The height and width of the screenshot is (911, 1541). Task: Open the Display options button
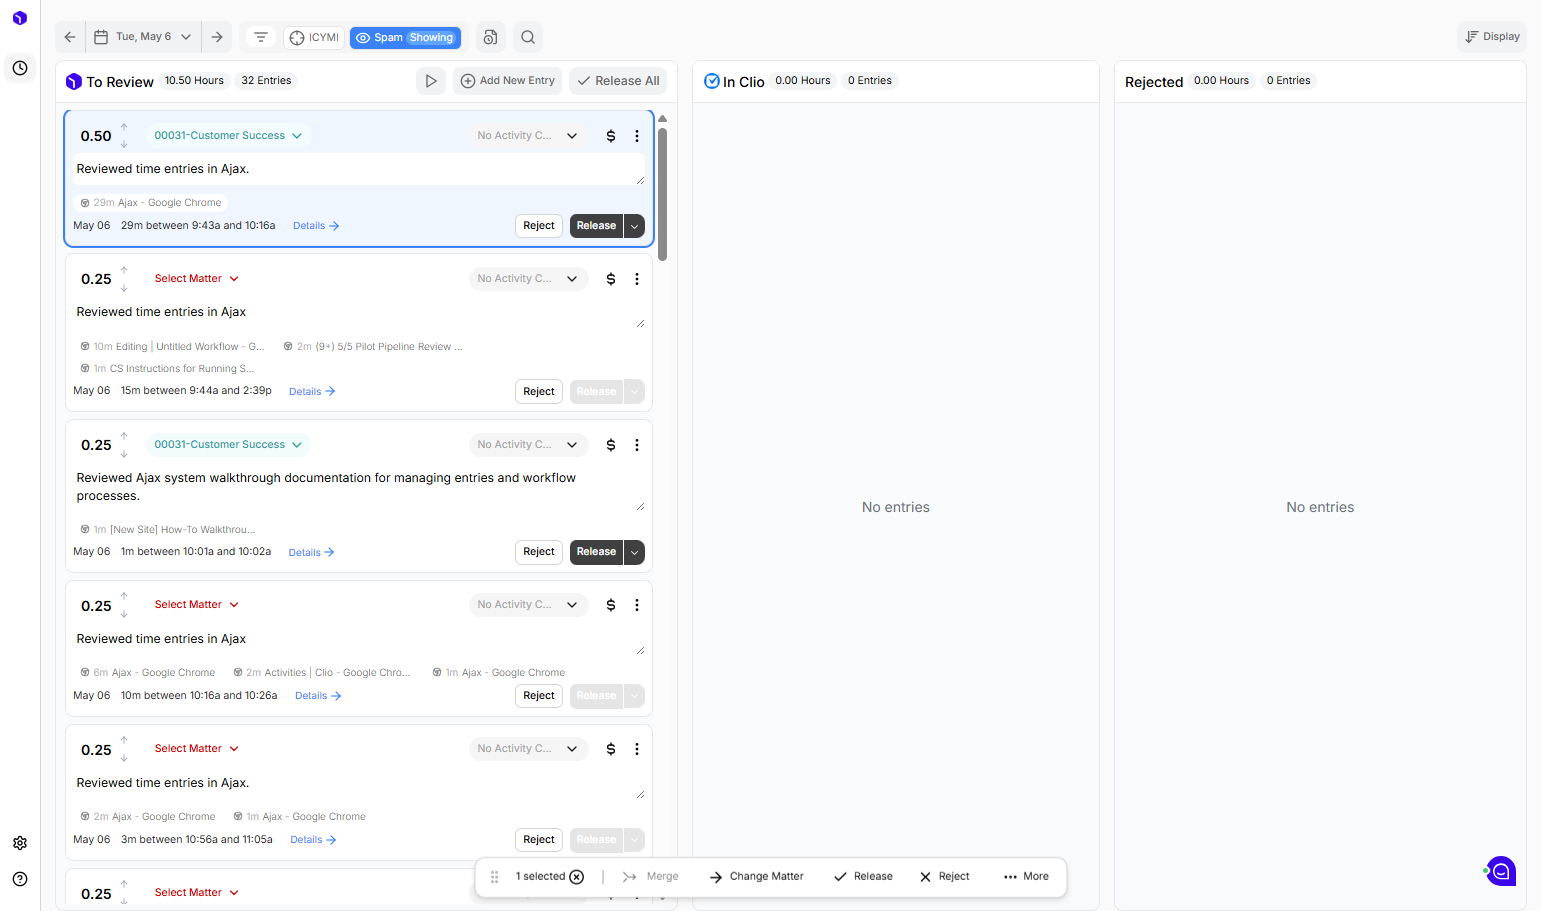tap(1492, 37)
